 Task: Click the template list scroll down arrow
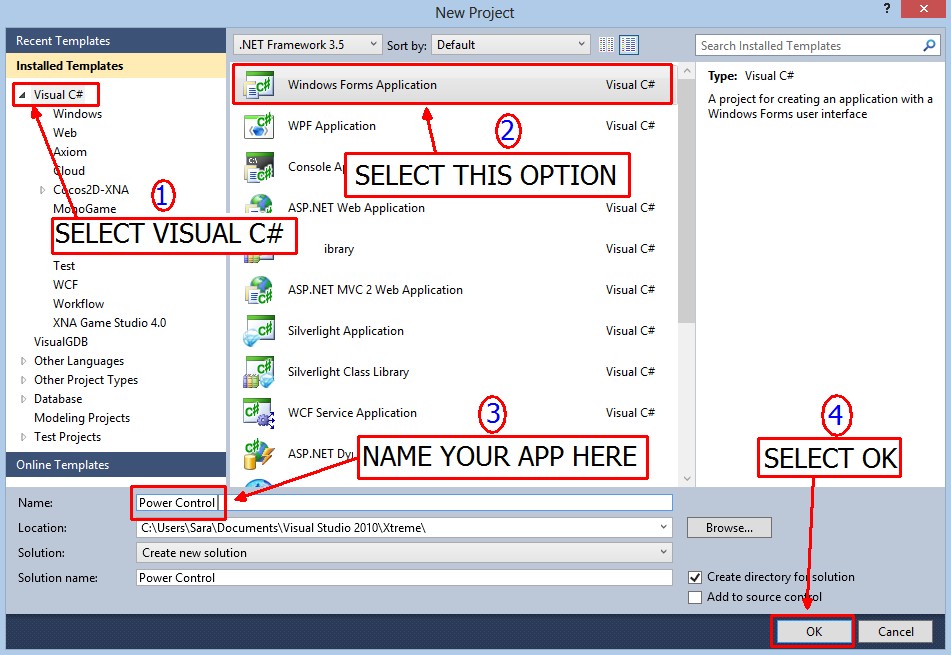click(687, 479)
